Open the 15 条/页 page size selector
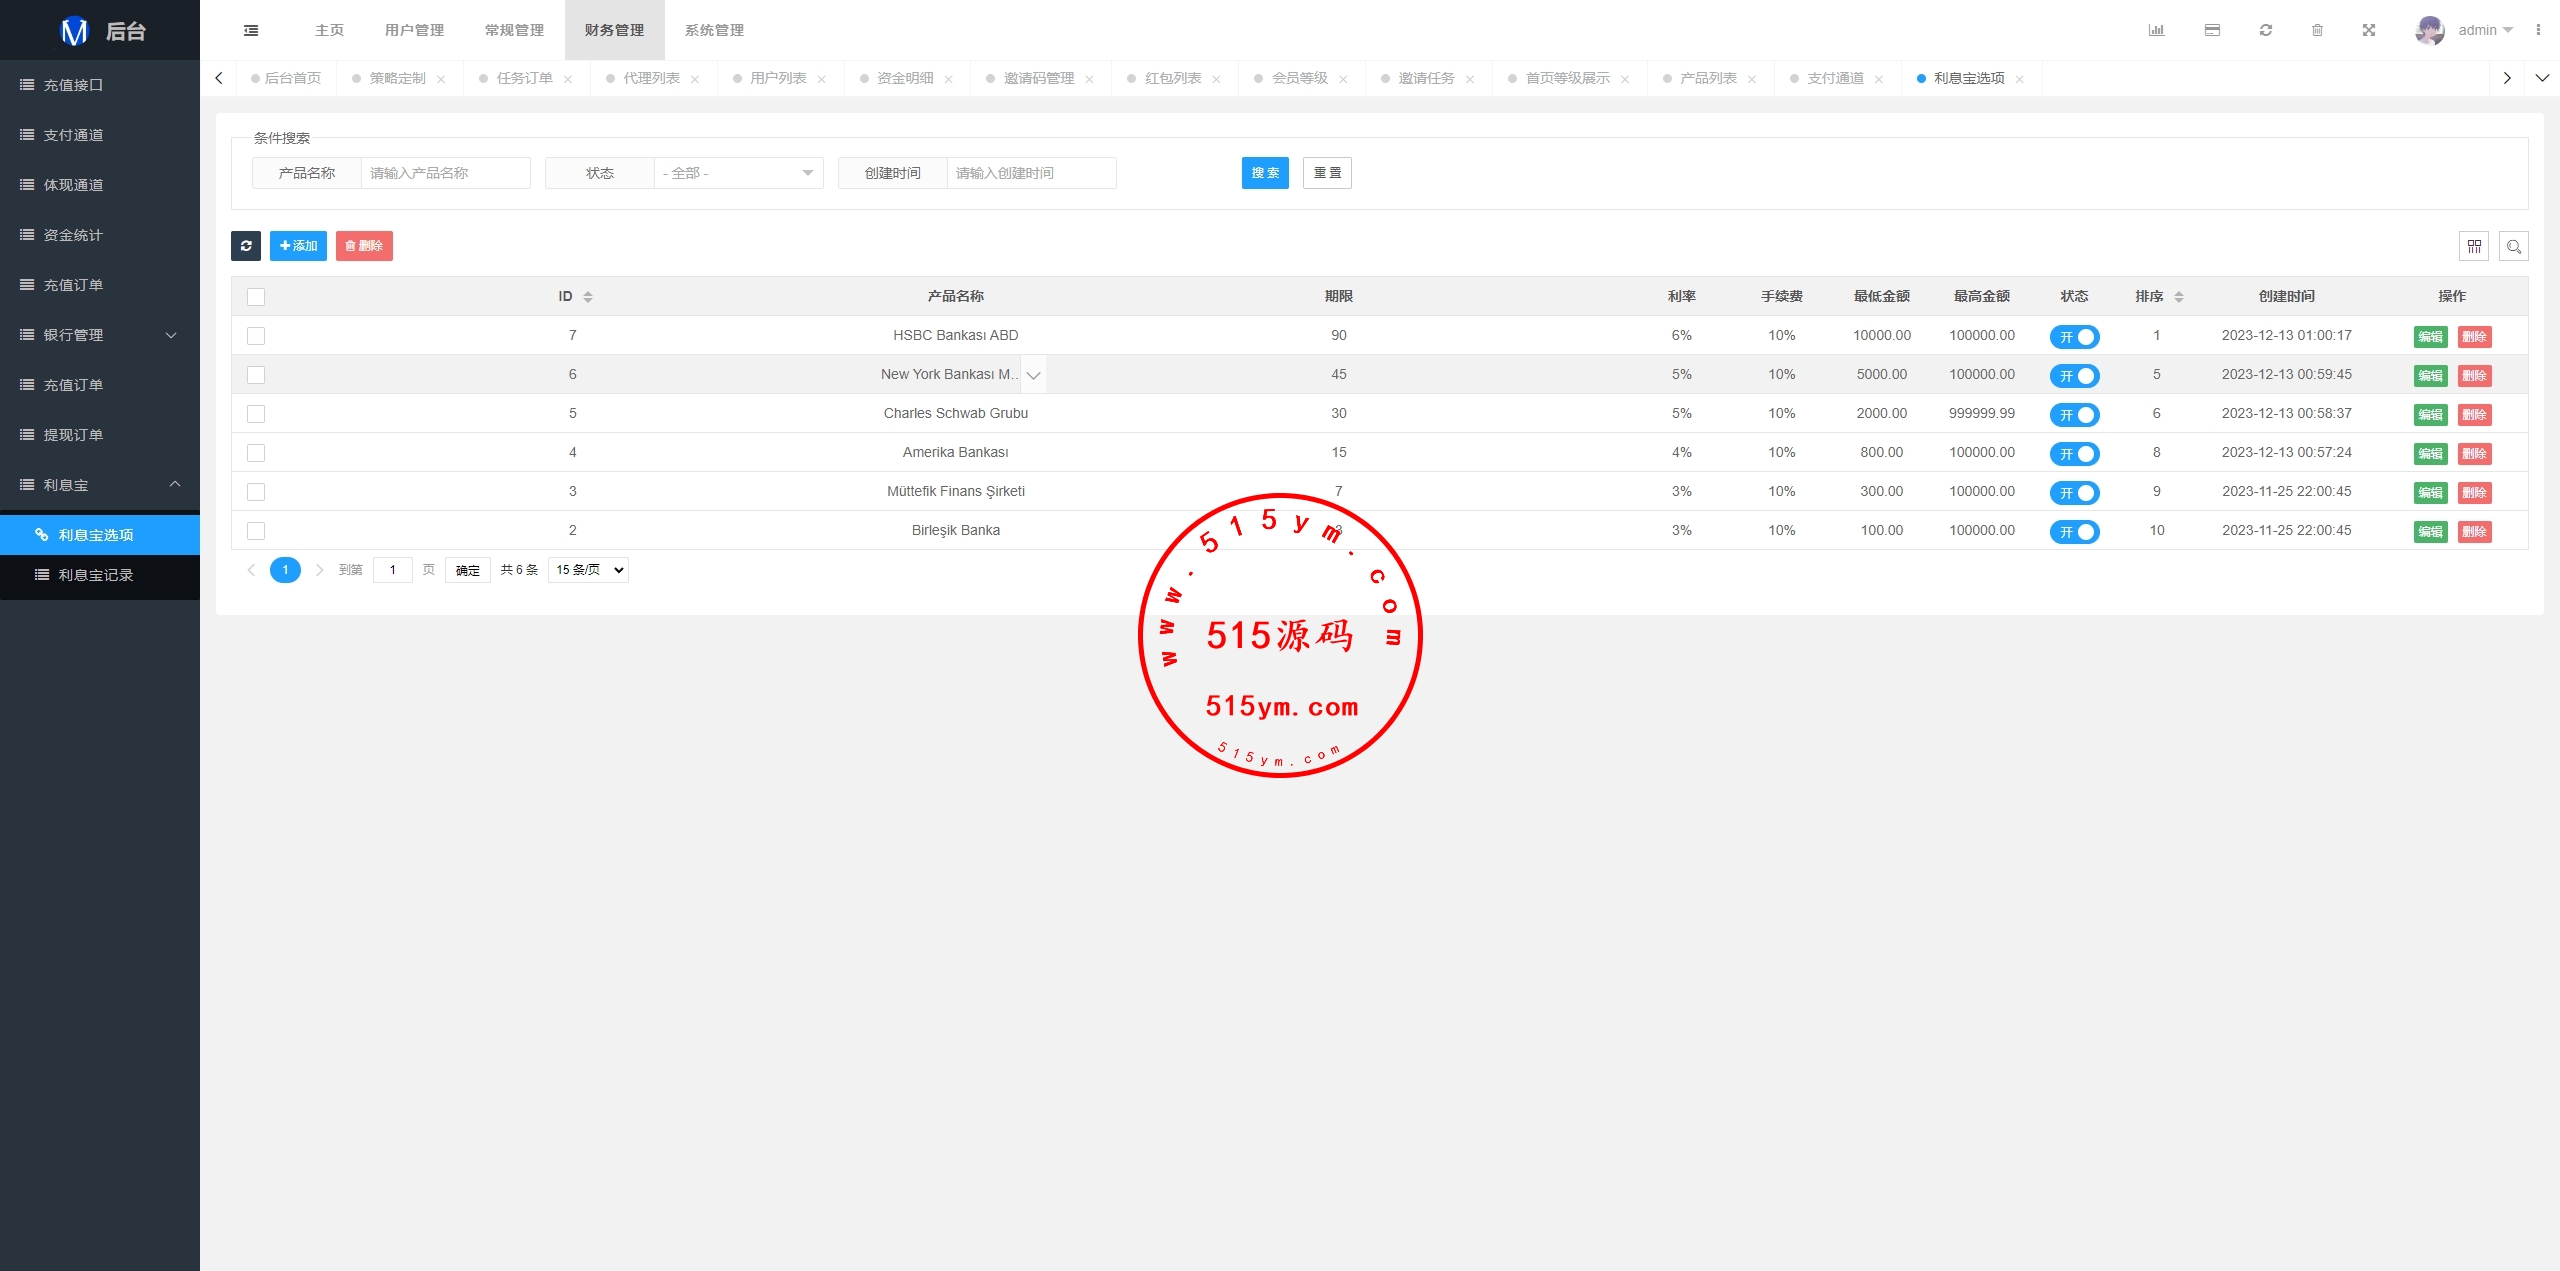2560x1271 pixels. (588, 570)
